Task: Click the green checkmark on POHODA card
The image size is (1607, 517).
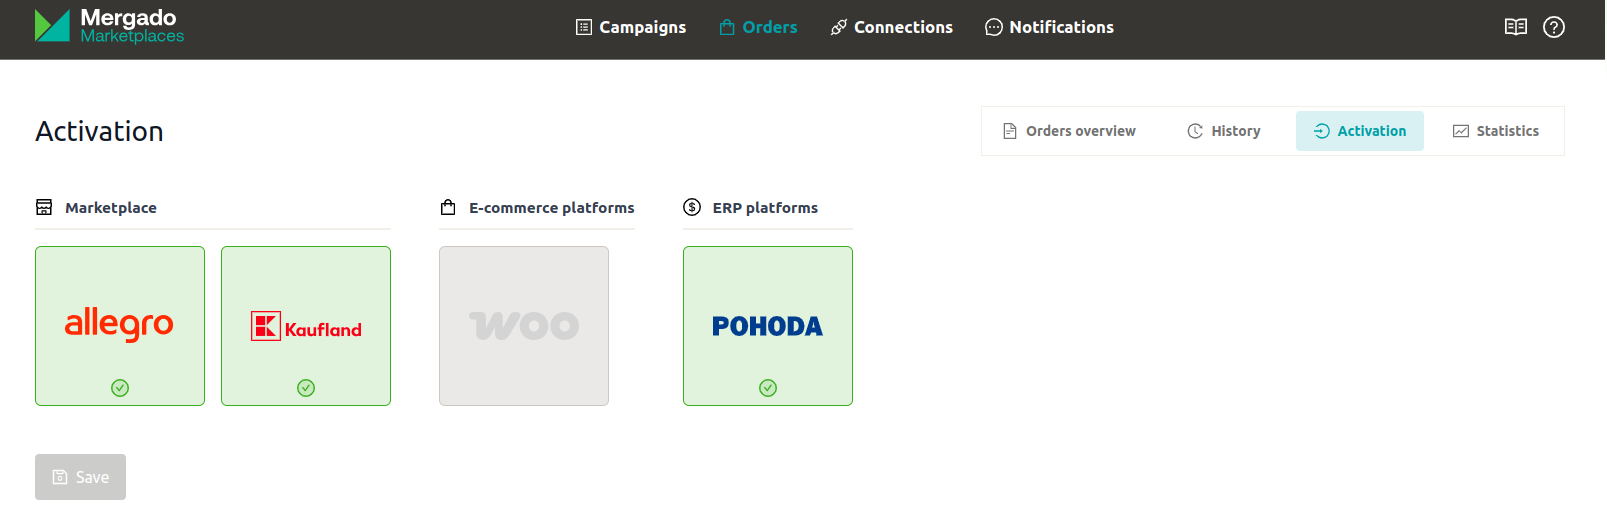Action: click(x=768, y=388)
